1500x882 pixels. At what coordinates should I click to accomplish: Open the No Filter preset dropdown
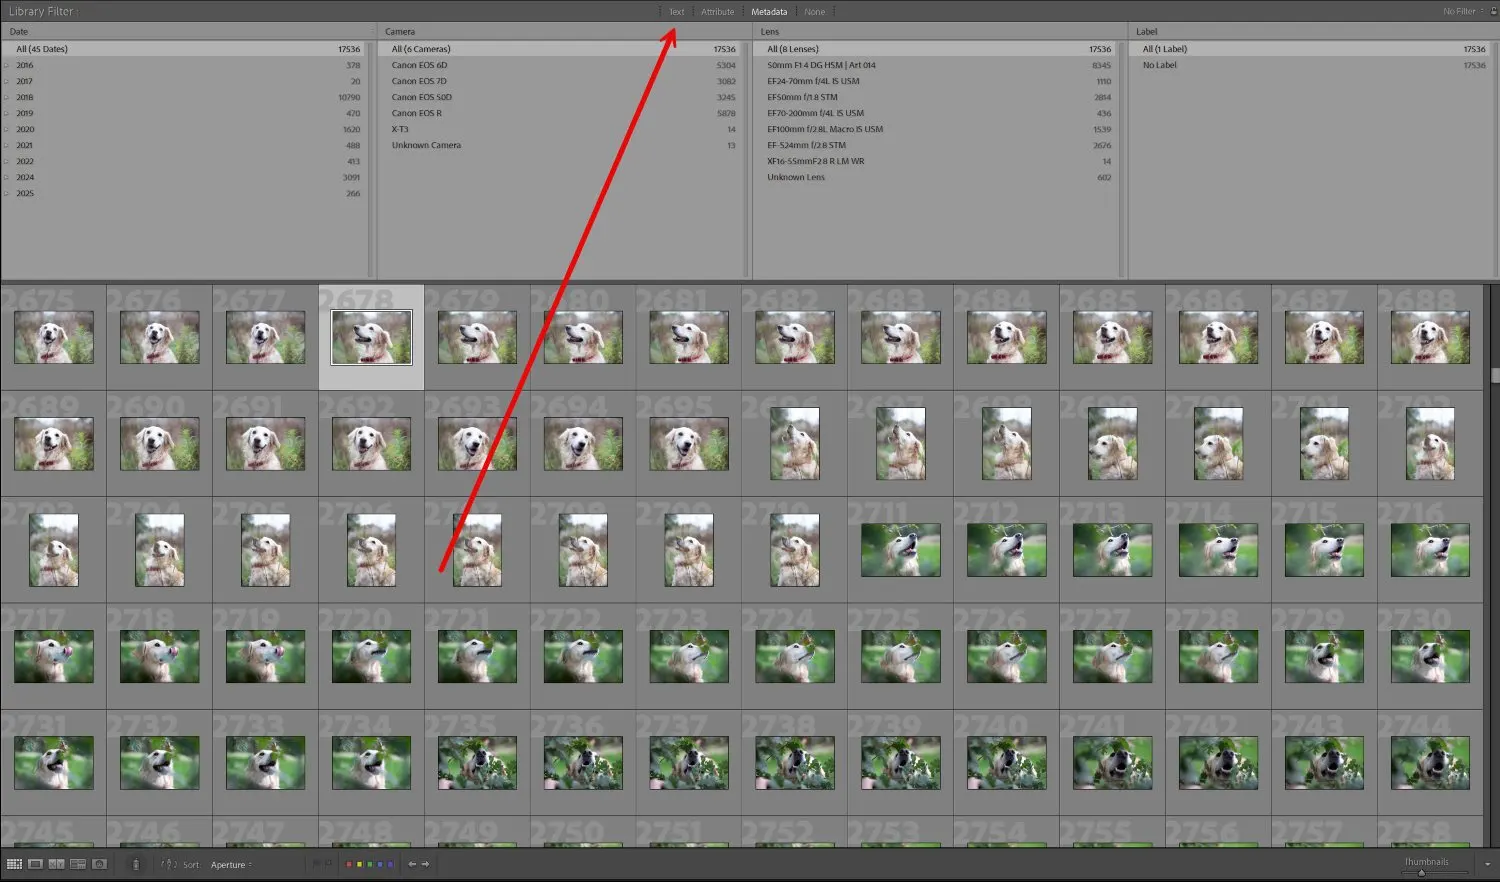point(1460,11)
